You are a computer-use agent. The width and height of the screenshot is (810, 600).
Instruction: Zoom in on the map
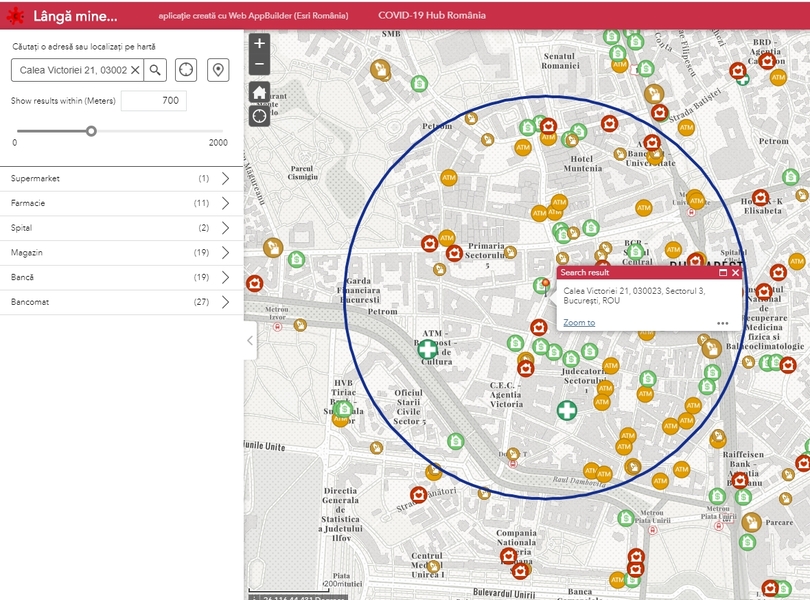click(260, 44)
